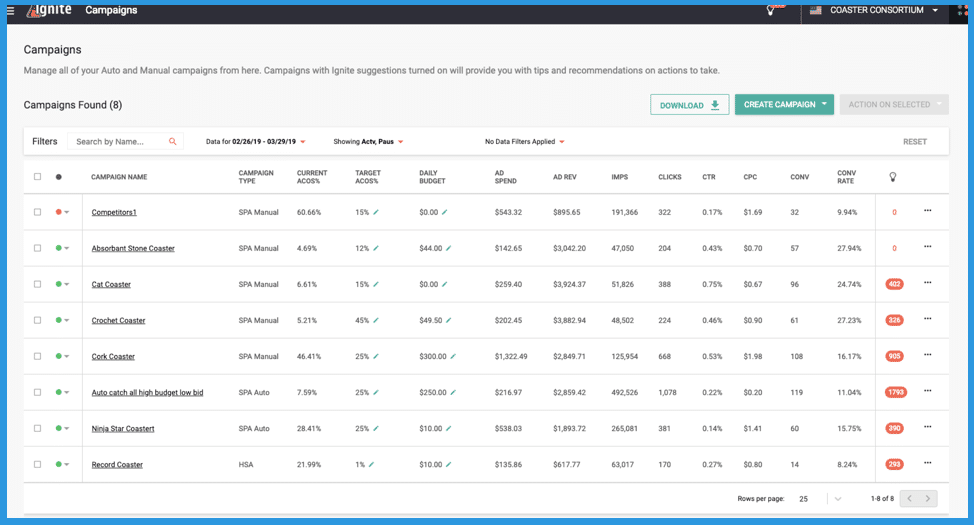Edit target ACOS pencil for Auto catch all
This screenshot has width=974, height=525.
[376, 393]
